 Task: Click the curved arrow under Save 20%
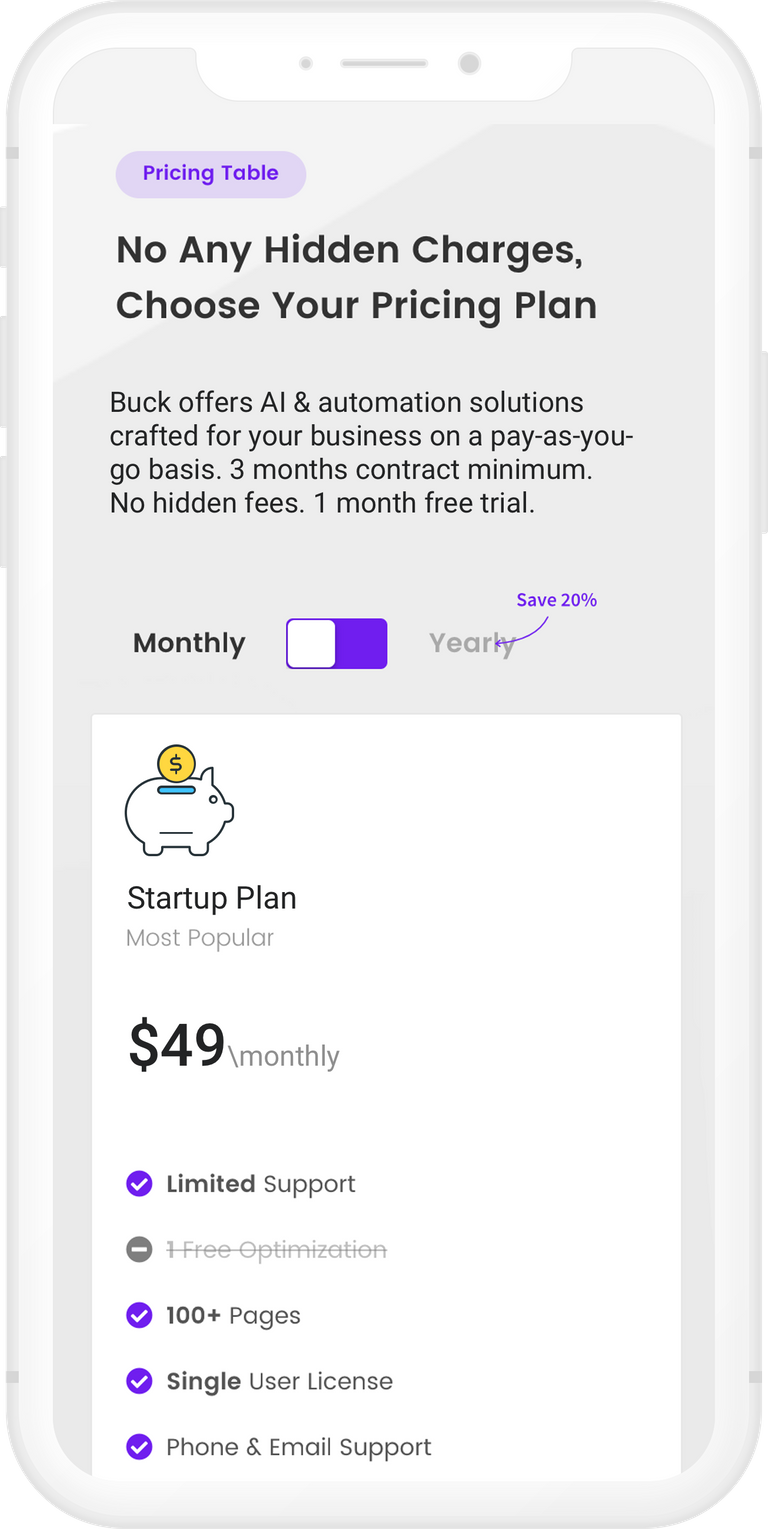(522, 631)
